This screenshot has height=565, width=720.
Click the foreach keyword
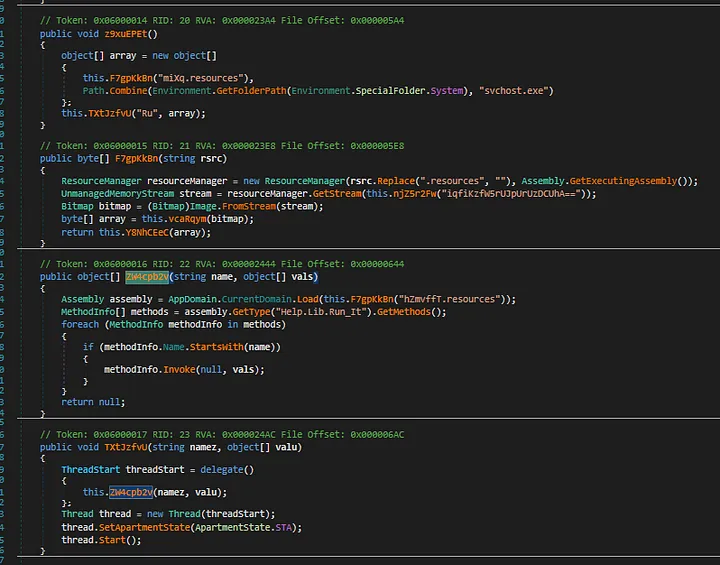[x=80, y=325]
